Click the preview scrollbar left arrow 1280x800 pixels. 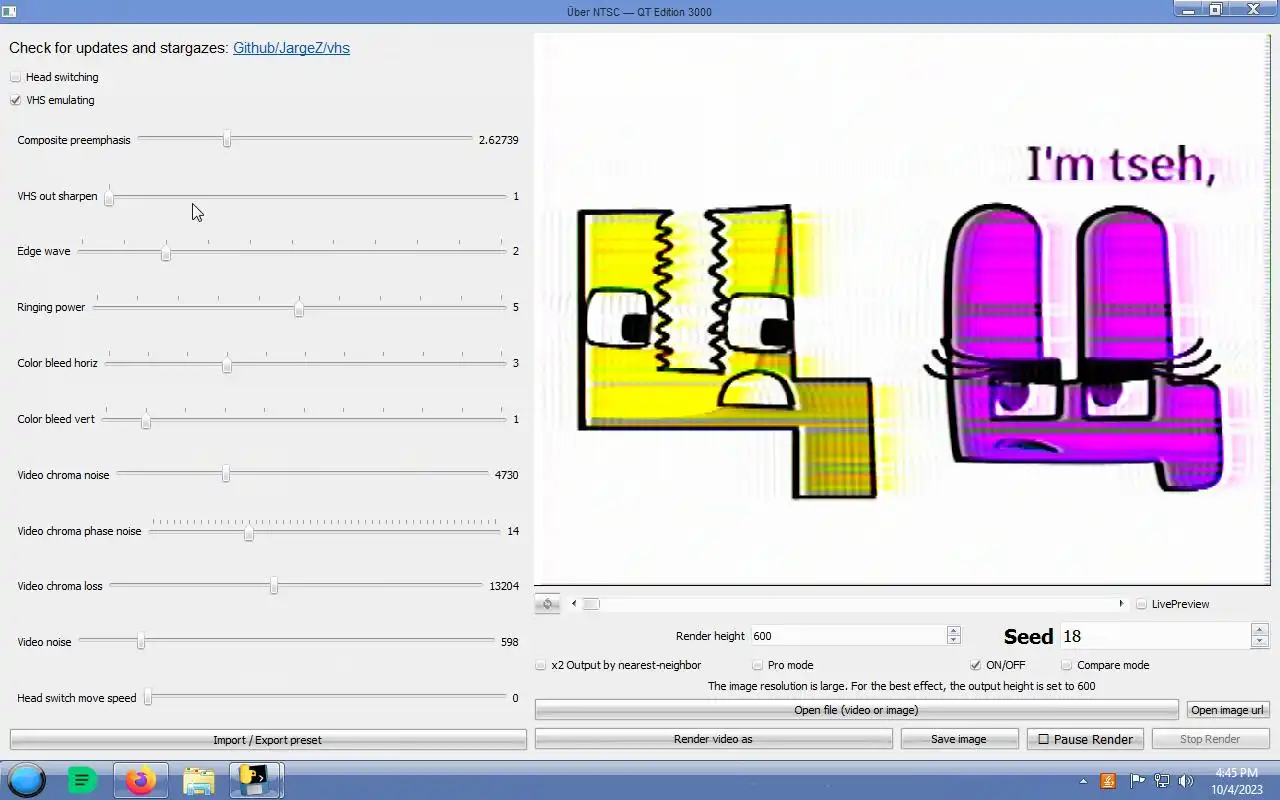574,604
